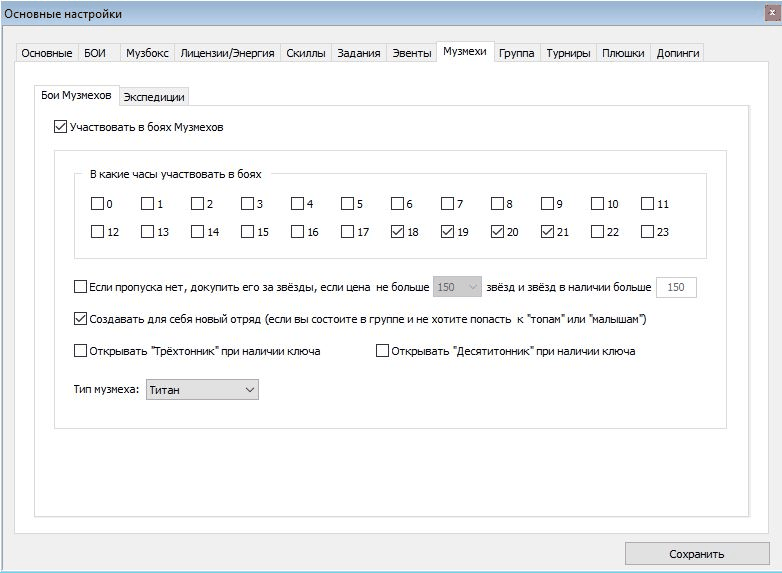This screenshot has width=782, height=573.
Task: Switch to the Эвенты tab
Action: pos(412,53)
